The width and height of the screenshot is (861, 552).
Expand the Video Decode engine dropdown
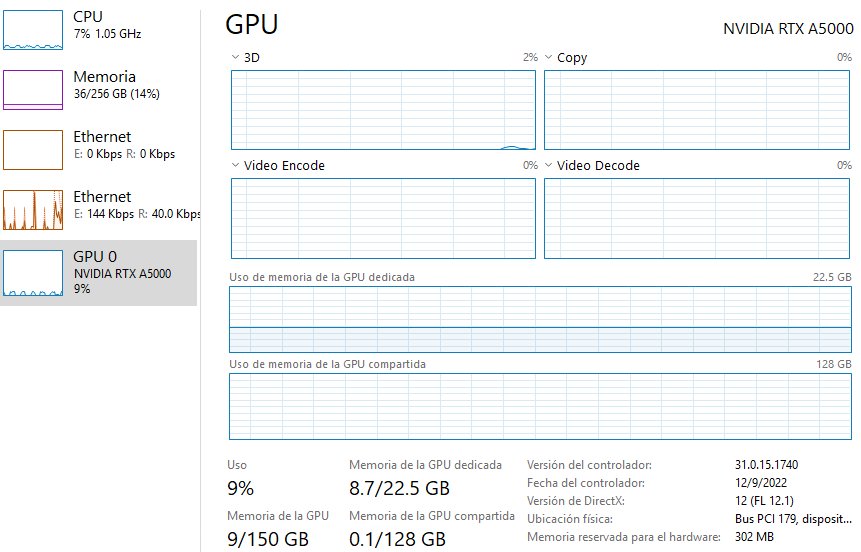tap(548, 166)
